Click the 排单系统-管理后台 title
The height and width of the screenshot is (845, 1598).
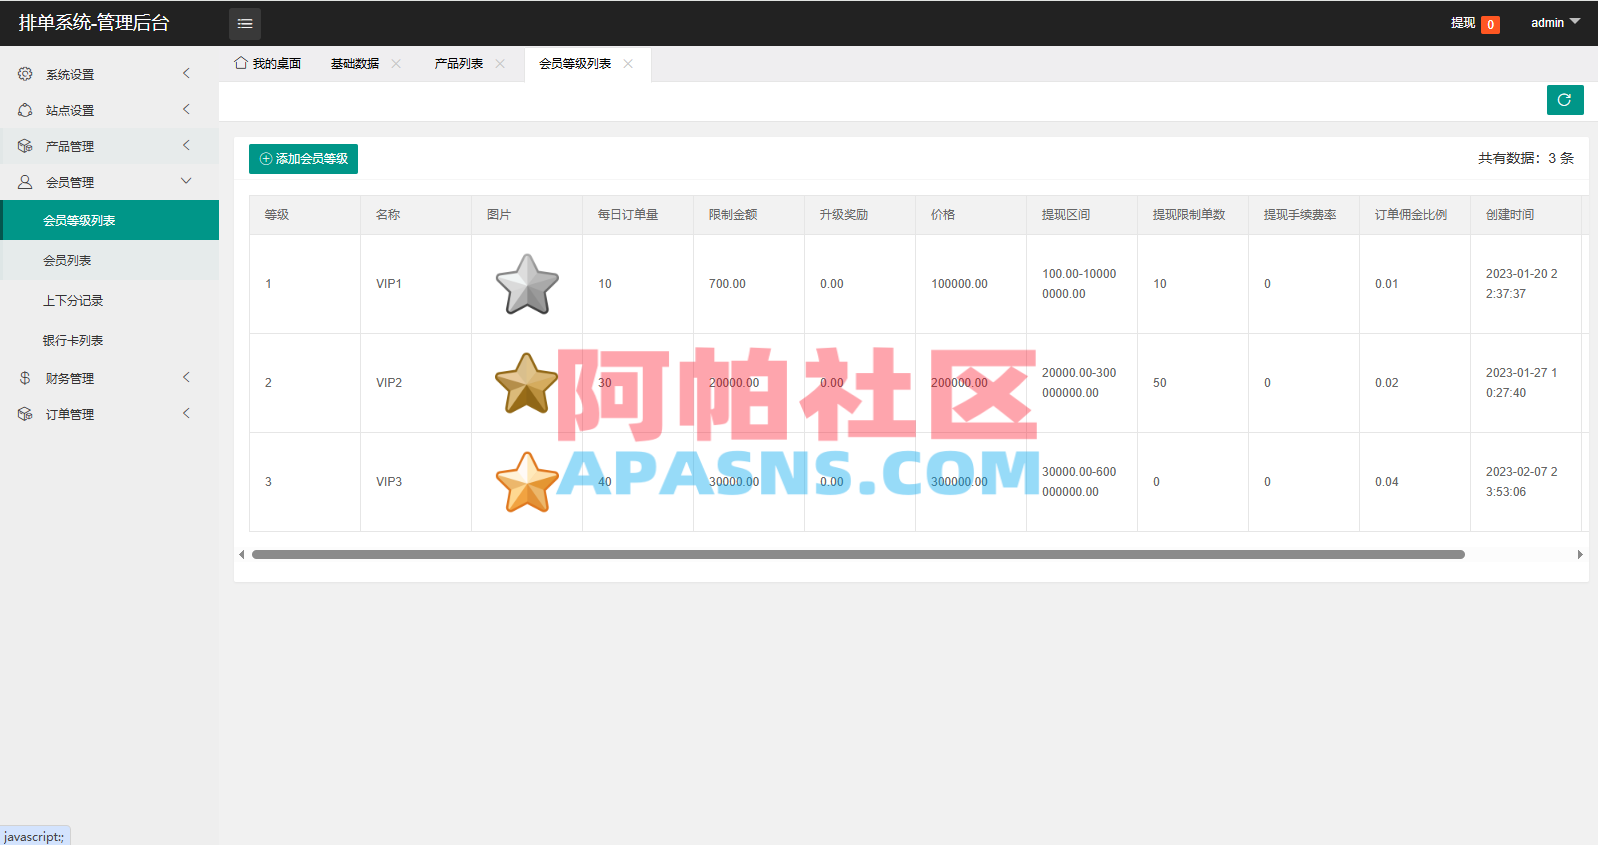94,23
